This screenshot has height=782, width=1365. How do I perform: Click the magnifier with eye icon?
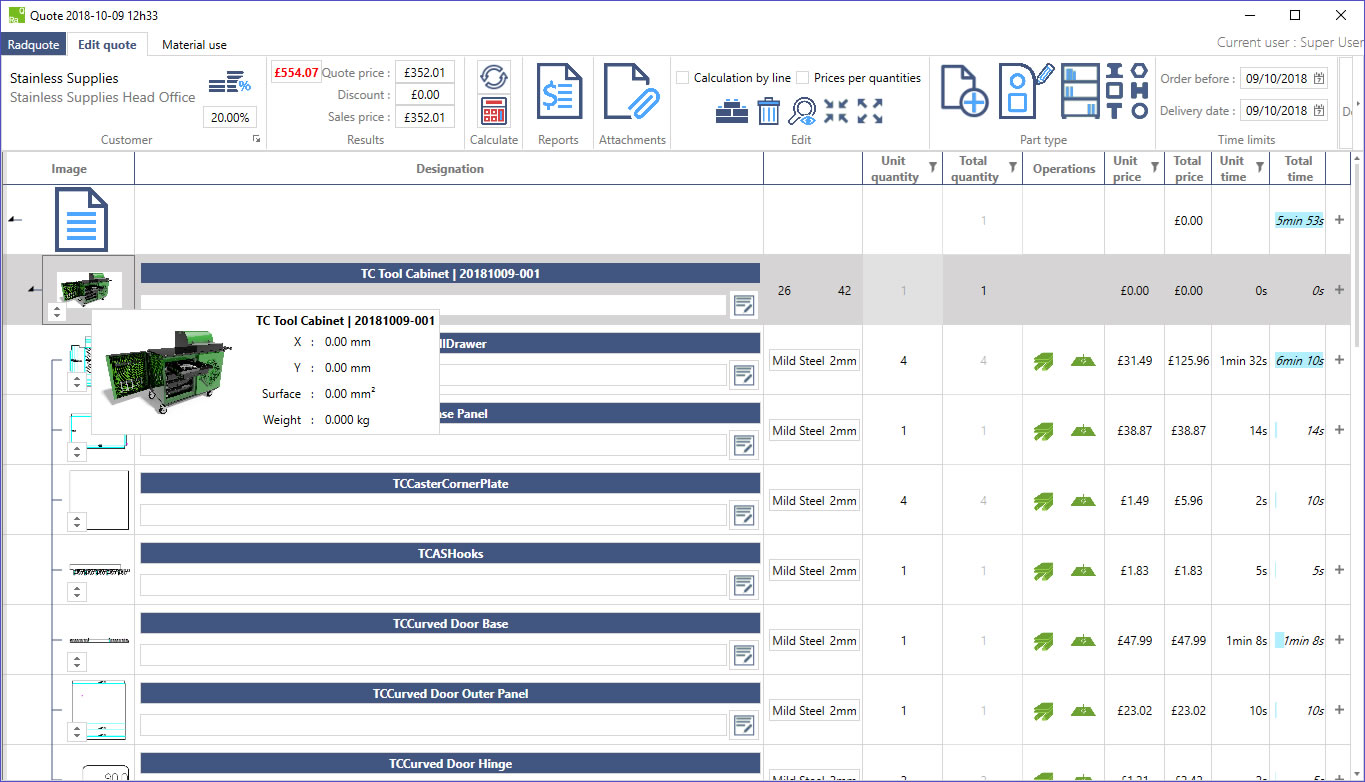point(802,111)
